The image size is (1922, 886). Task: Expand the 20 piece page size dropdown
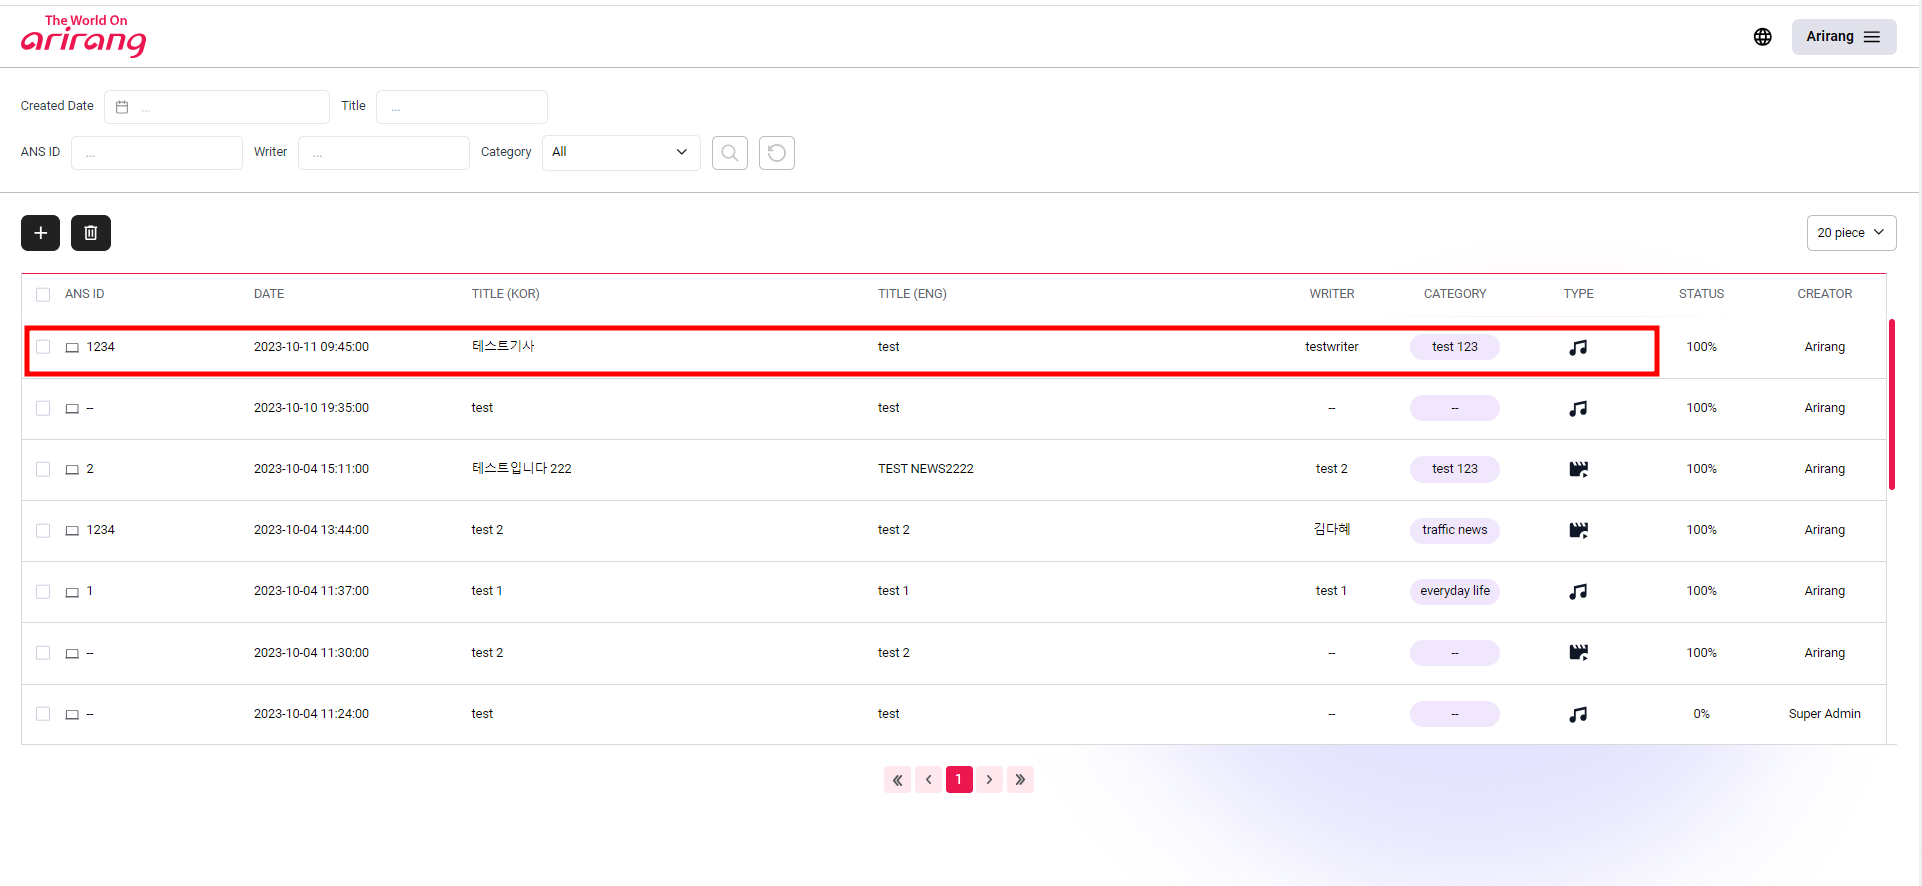click(1850, 233)
